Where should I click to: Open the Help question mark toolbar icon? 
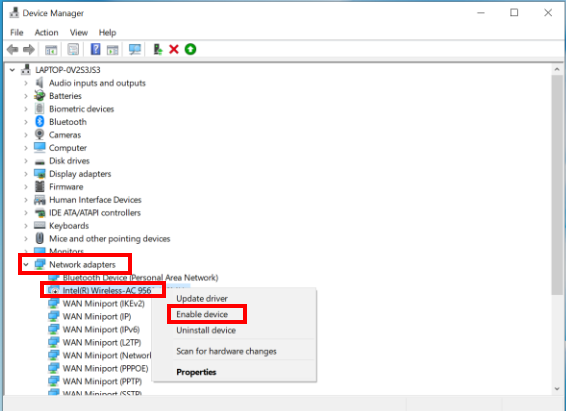click(x=95, y=49)
